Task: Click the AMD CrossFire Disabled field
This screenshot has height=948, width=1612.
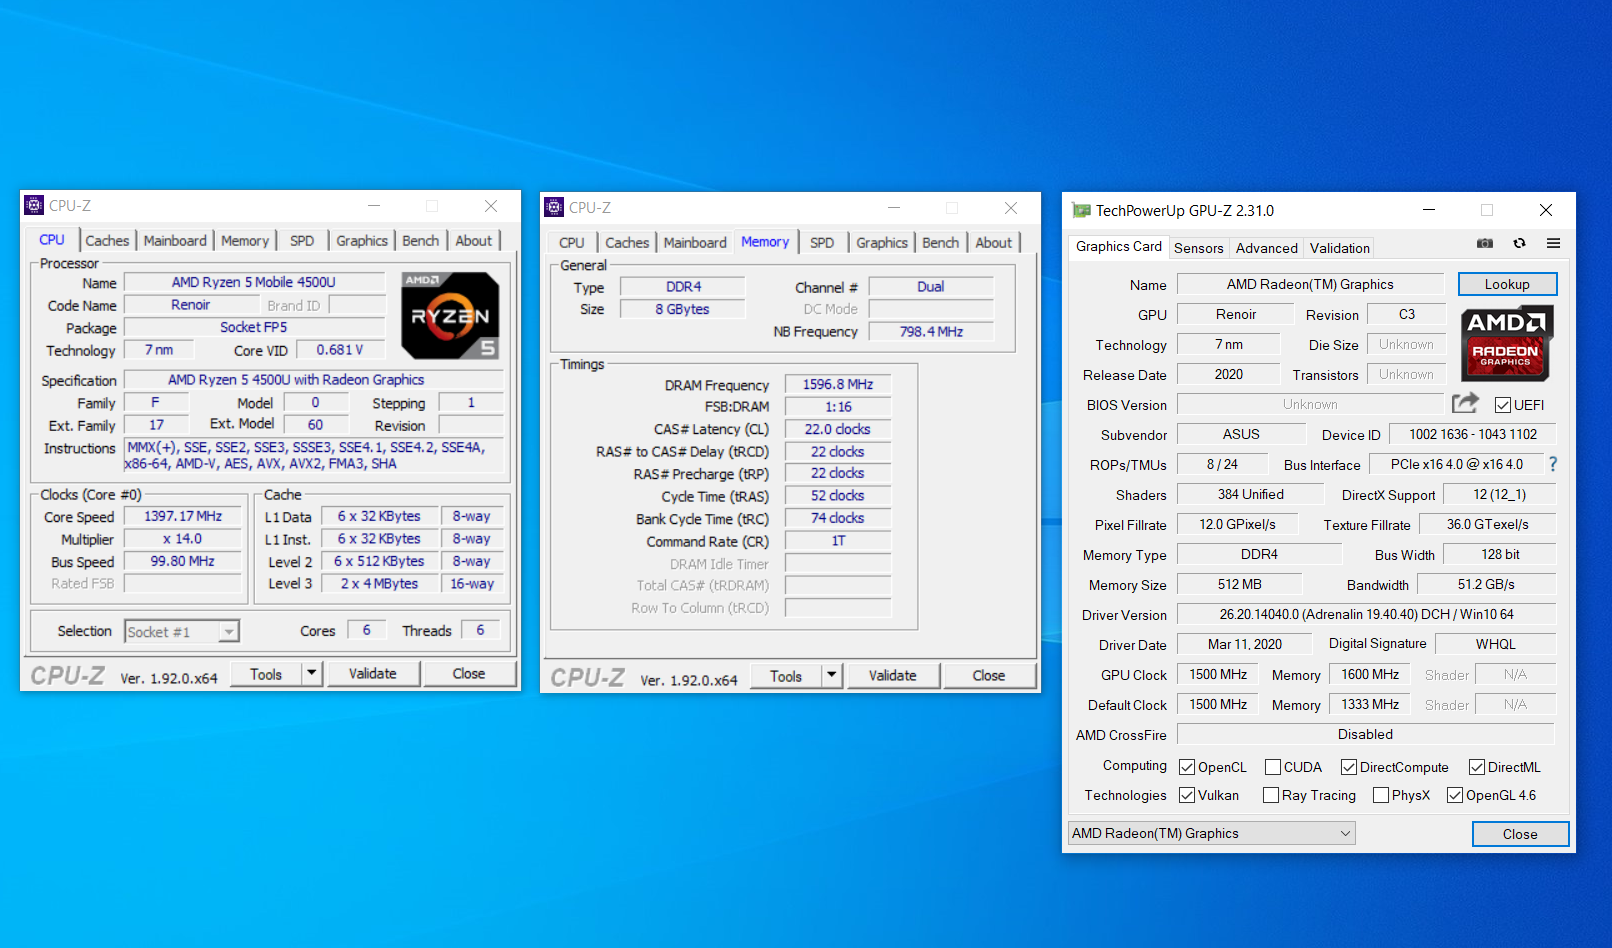Action: pyautogui.click(x=1366, y=734)
